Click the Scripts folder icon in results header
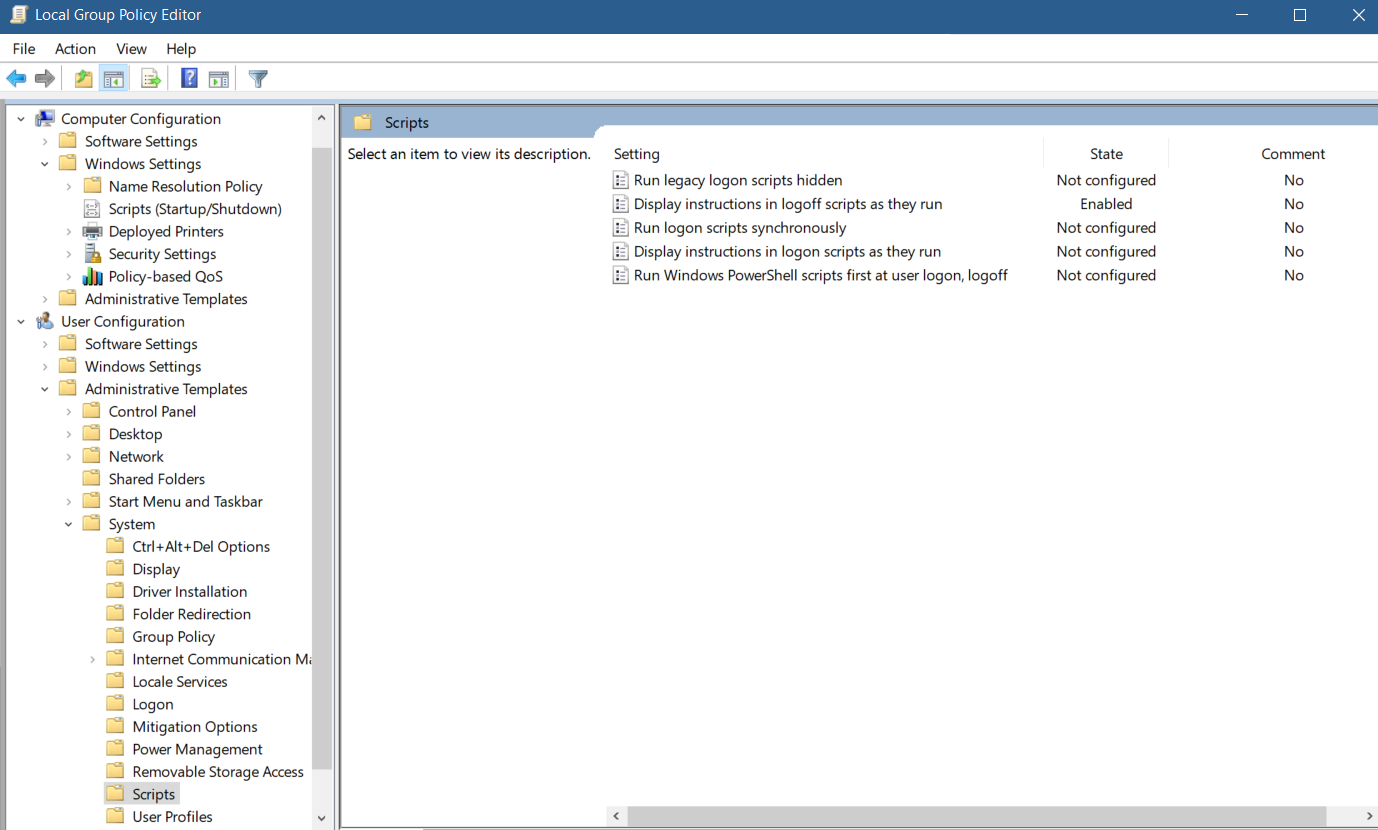The width and height of the screenshot is (1378, 830). (362, 122)
